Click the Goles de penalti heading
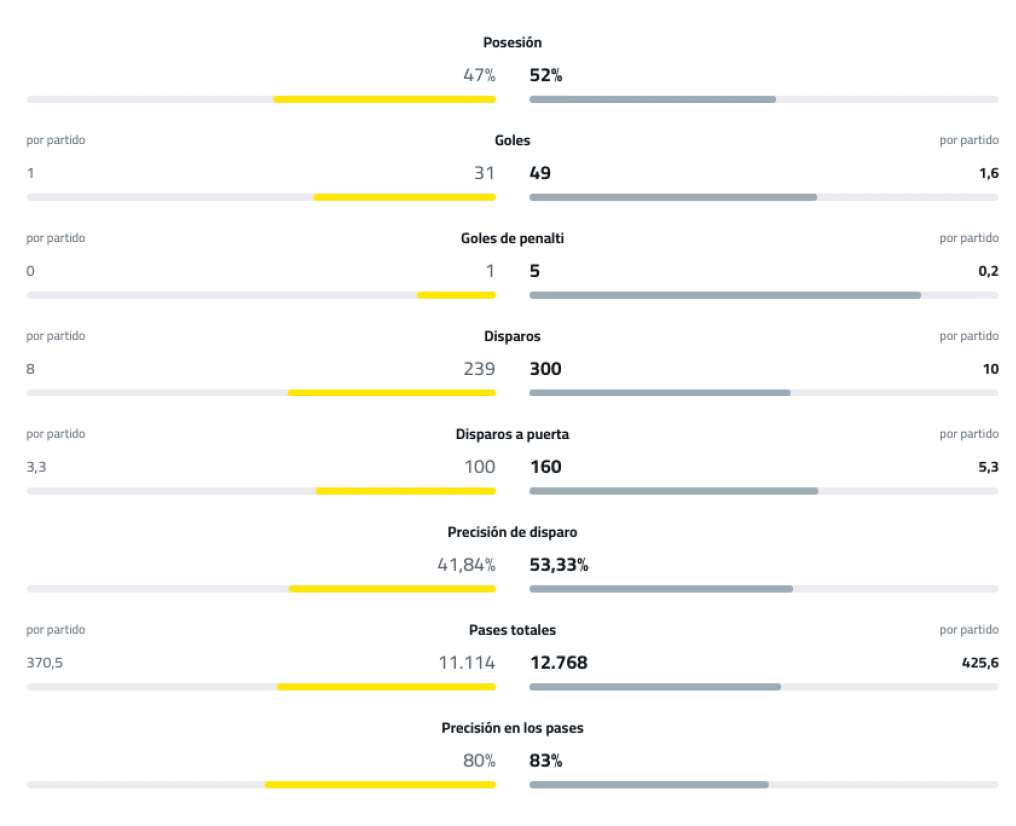Screen dimensions: 1016x826 point(512,239)
